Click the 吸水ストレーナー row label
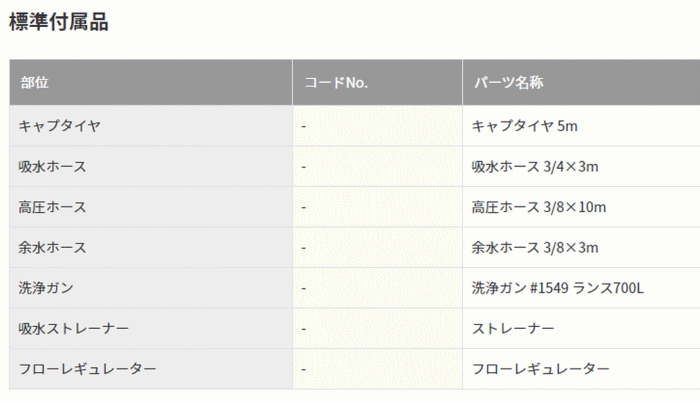 click(73, 329)
